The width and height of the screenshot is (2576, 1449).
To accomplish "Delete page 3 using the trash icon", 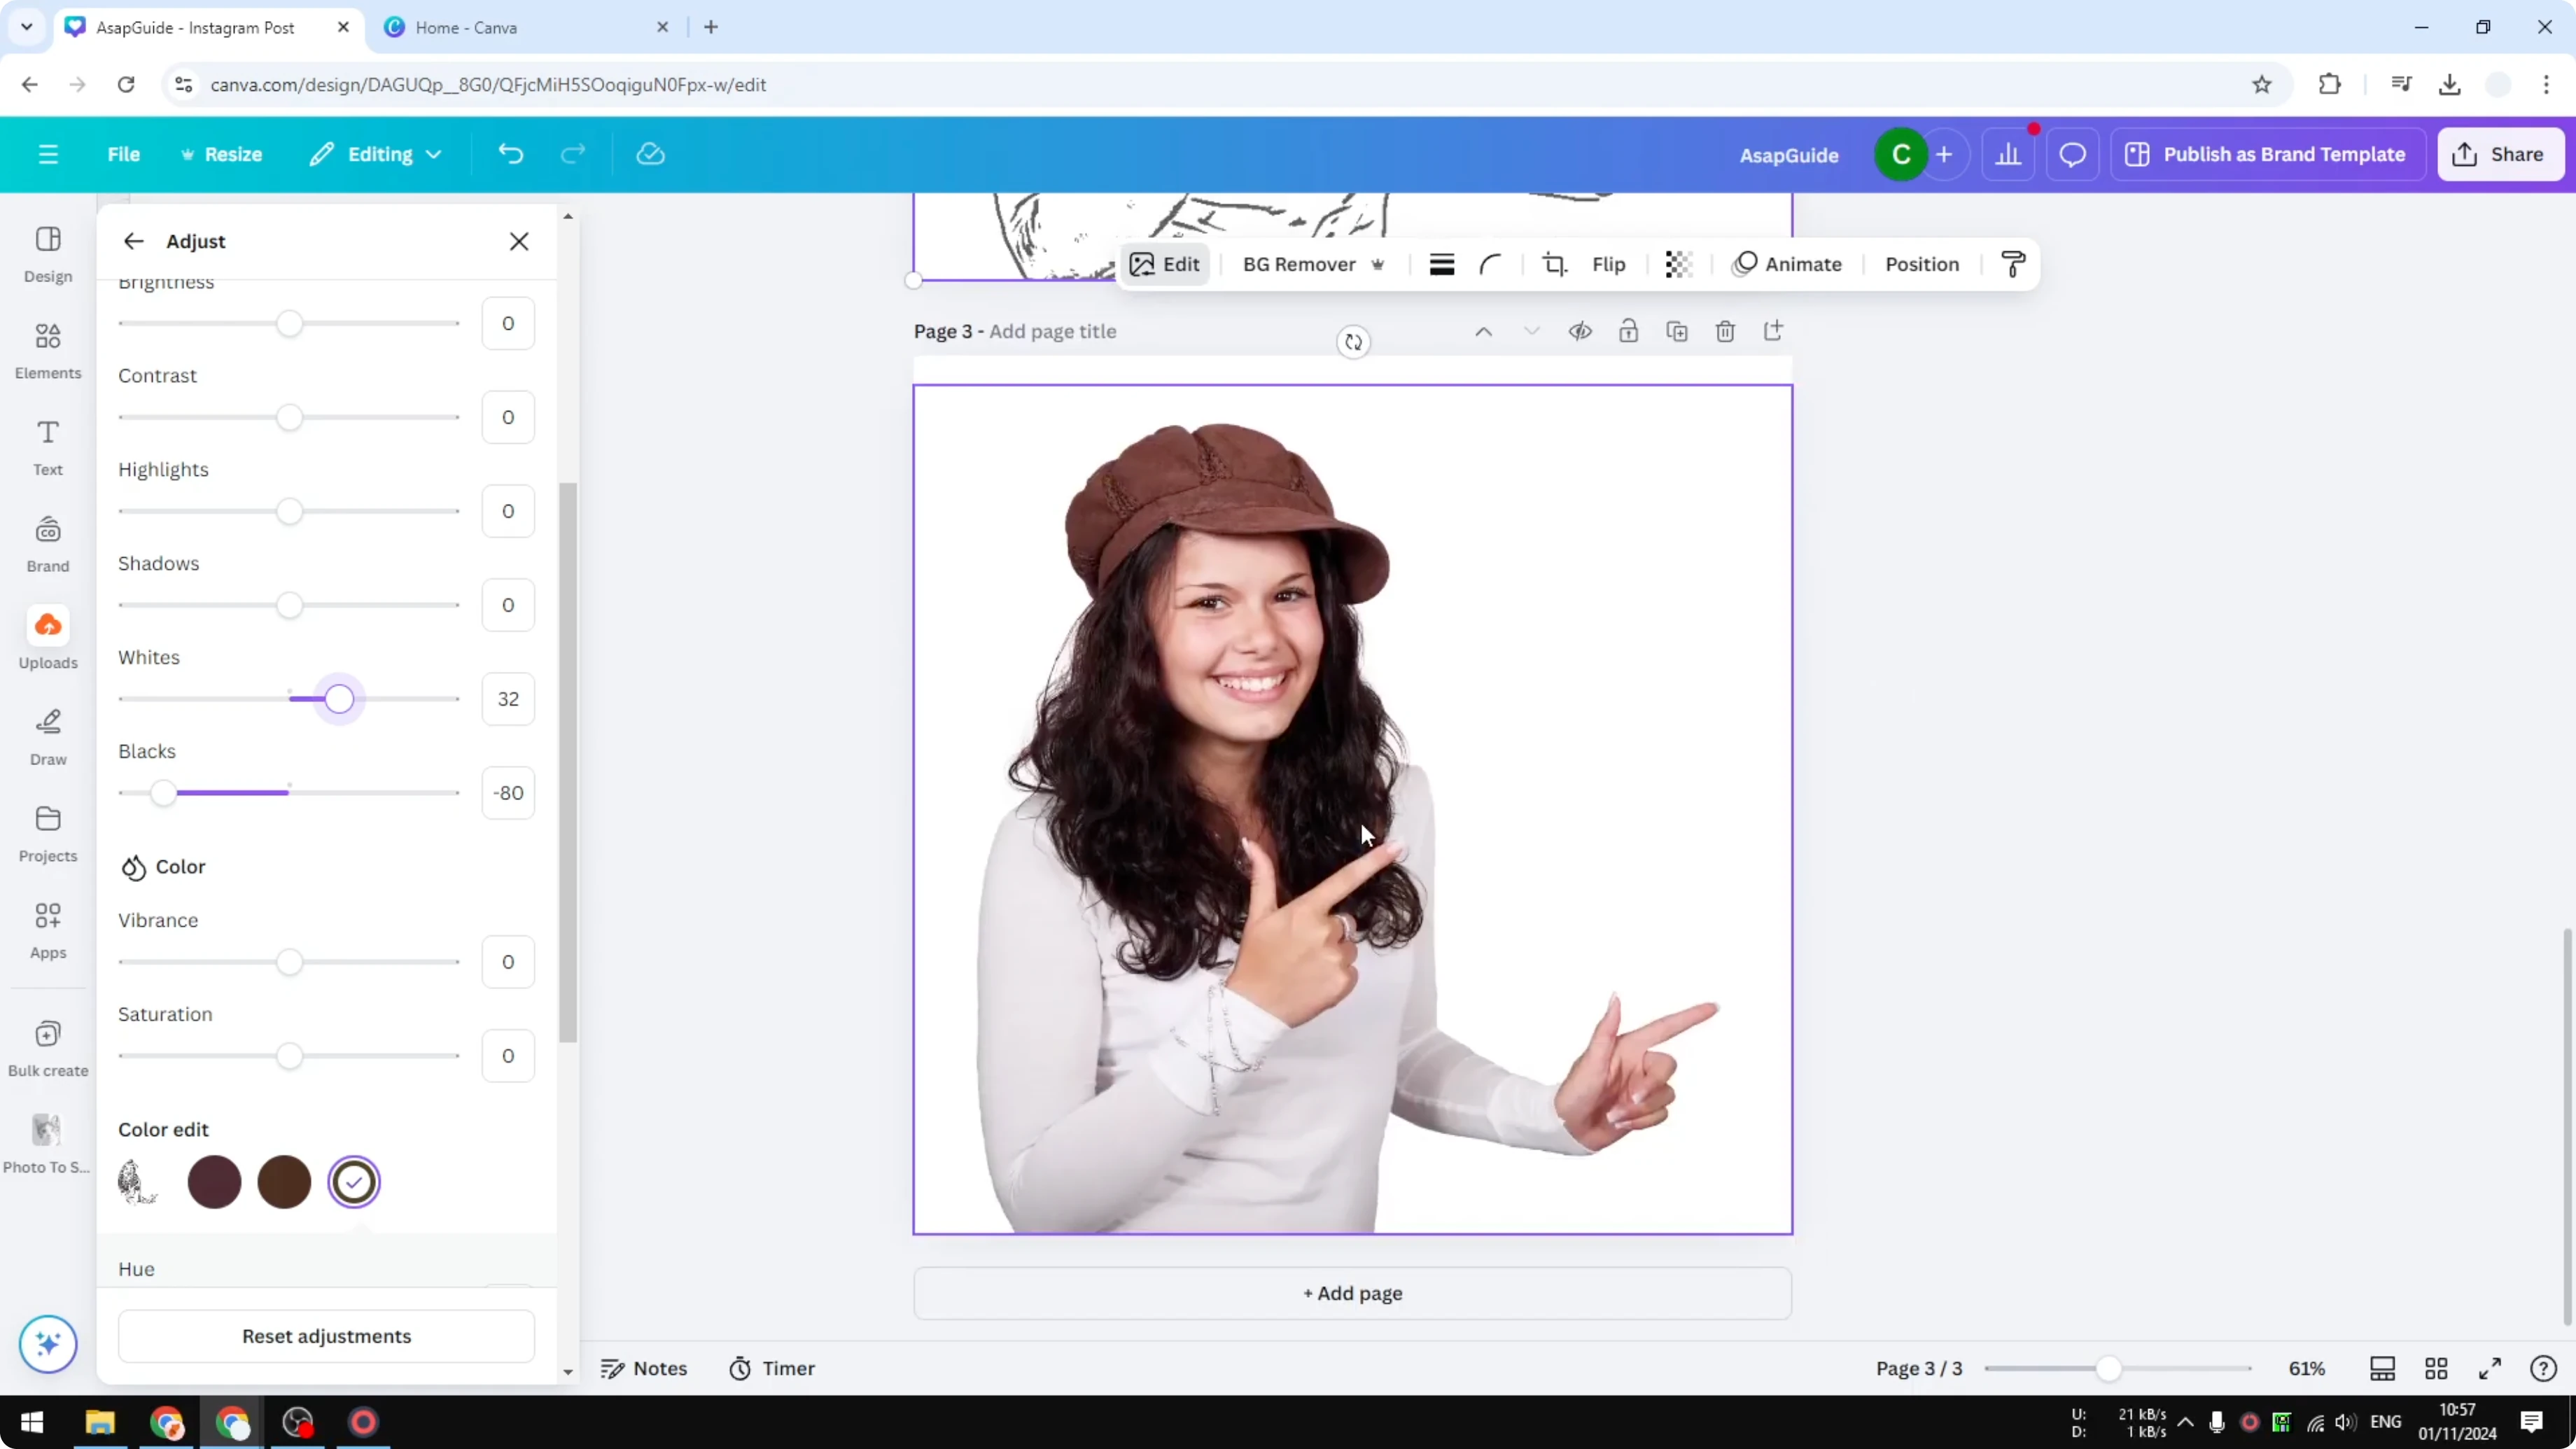I will [x=1726, y=331].
